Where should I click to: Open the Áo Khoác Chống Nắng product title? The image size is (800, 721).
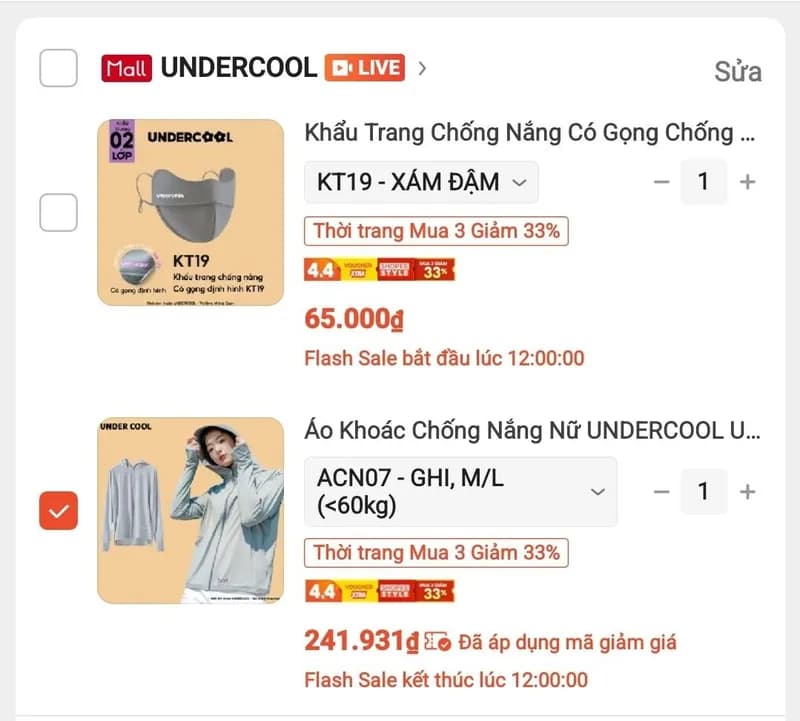[531, 431]
